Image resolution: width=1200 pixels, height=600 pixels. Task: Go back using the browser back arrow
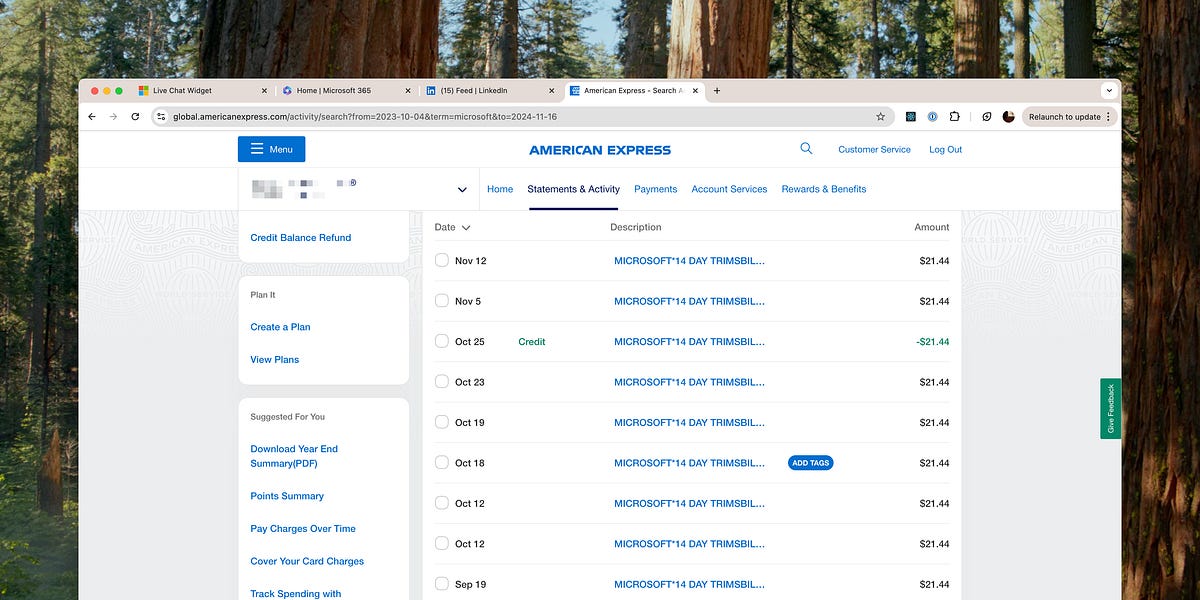(x=92, y=117)
